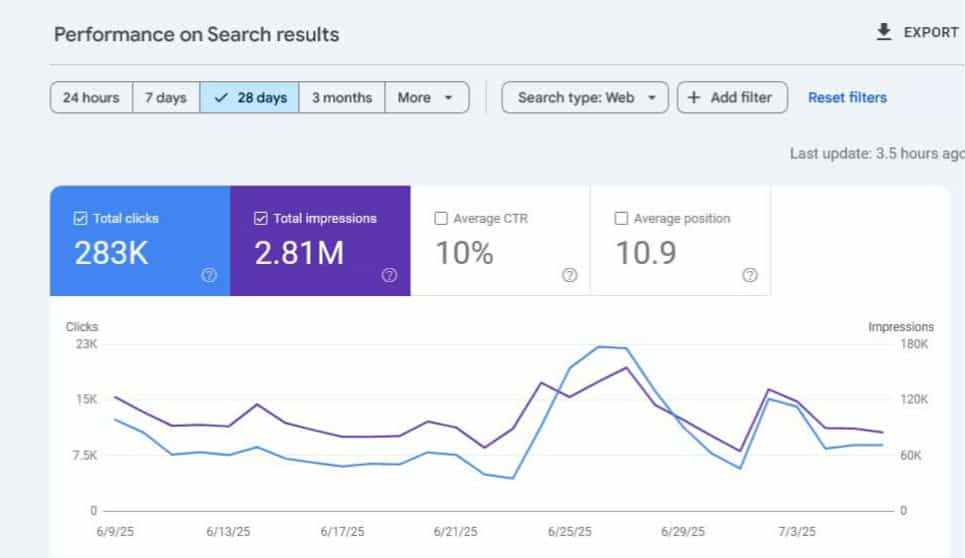The width and height of the screenshot is (965, 558).
Task: Click help icon on Average position card
Action: click(x=749, y=276)
